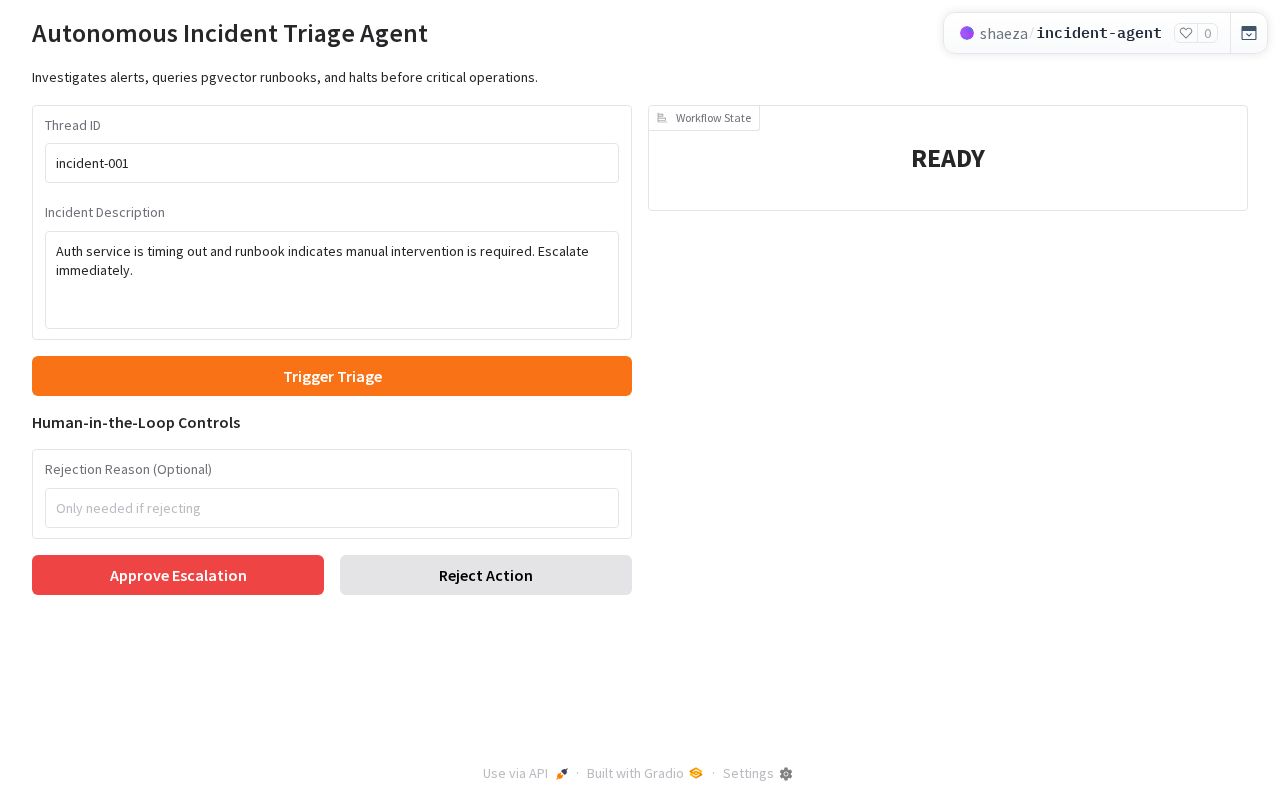Click the Gradio logo icon
Viewport: 1280px width, 800px height.
click(696, 773)
